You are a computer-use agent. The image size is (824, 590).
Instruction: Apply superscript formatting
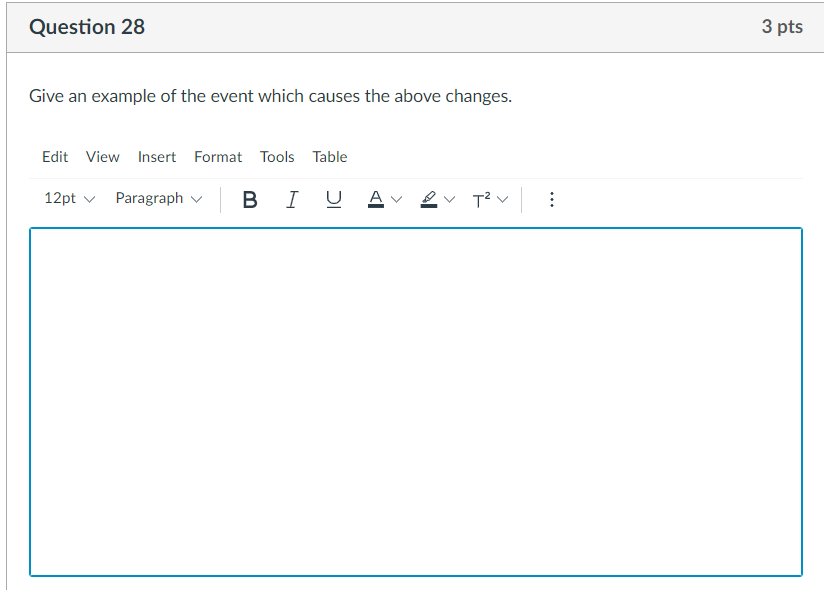click(x=481, y=199)
